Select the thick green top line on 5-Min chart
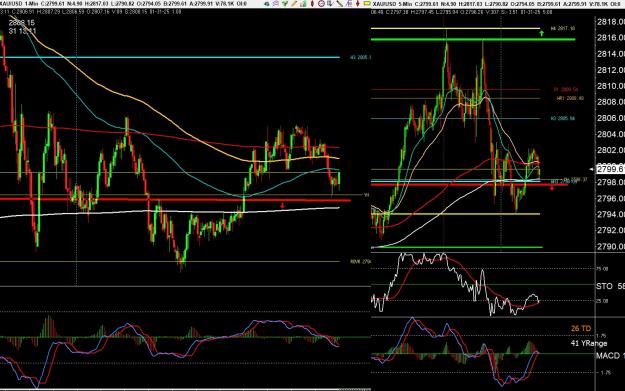This screenshot has height=391, width=625. [x=473, y=39]
